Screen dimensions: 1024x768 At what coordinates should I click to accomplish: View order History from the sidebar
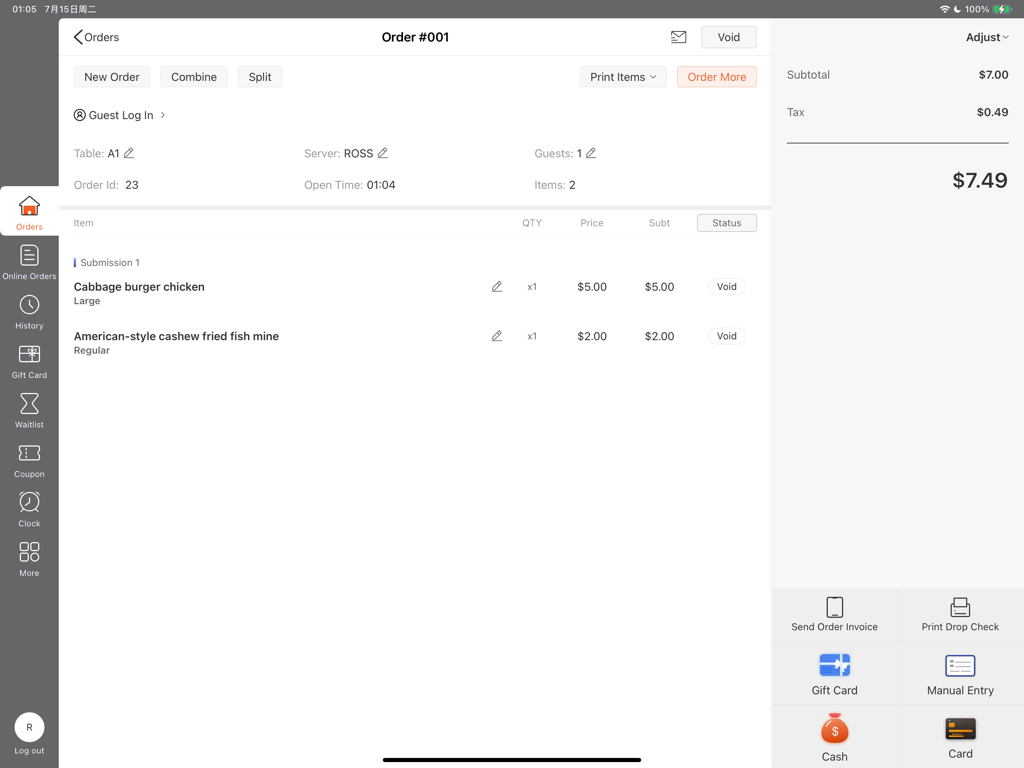point(29,309)
